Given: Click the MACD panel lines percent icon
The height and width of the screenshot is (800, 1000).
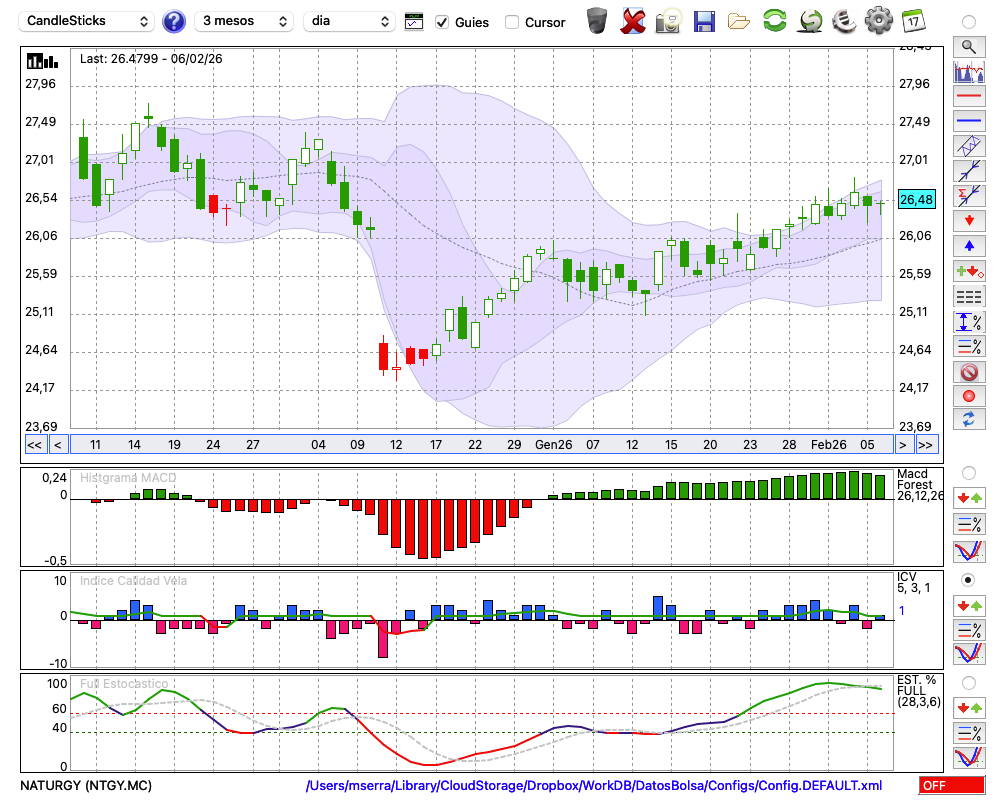Looking at the screenshot, I should 969,524.
